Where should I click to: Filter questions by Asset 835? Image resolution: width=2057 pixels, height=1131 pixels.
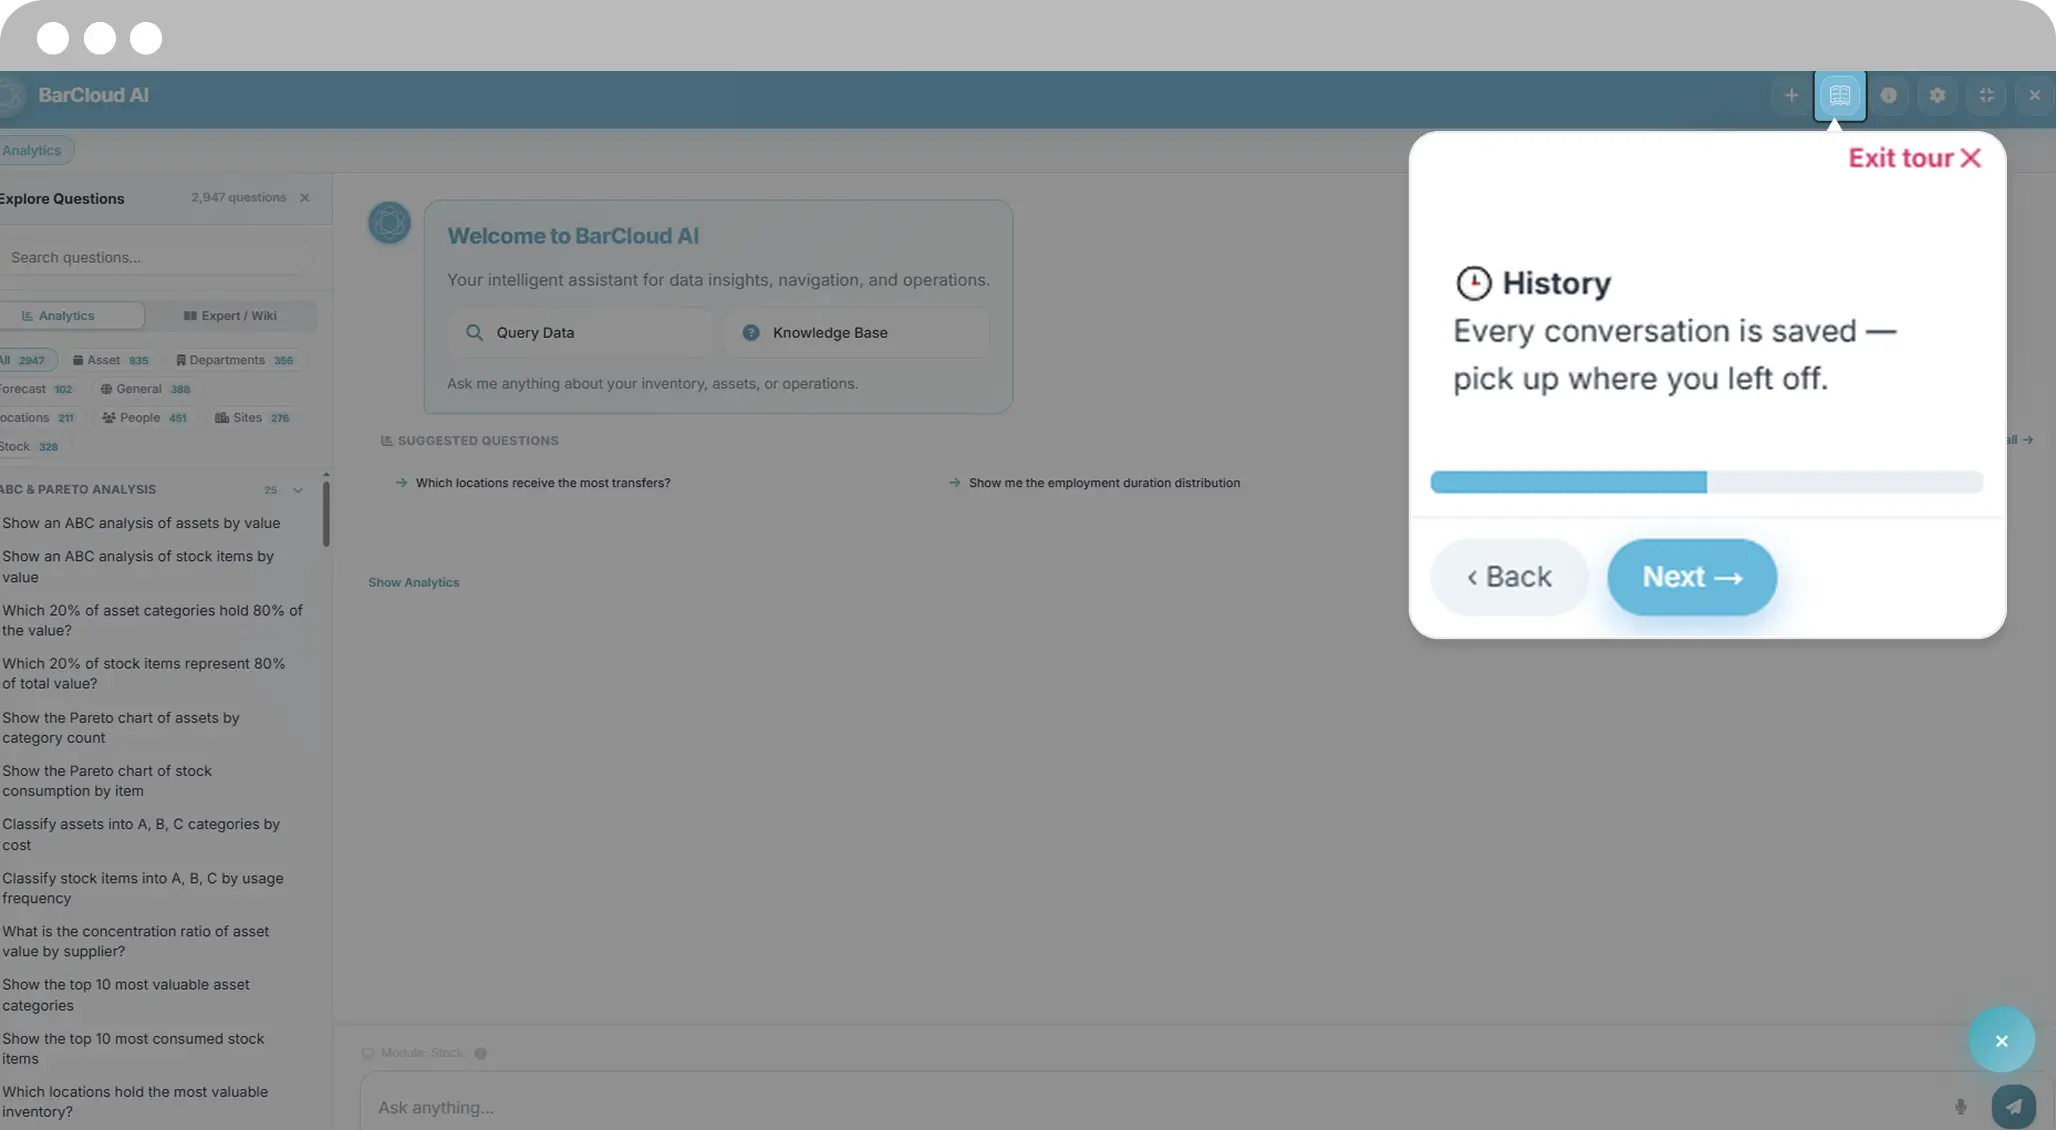(111, 360)
